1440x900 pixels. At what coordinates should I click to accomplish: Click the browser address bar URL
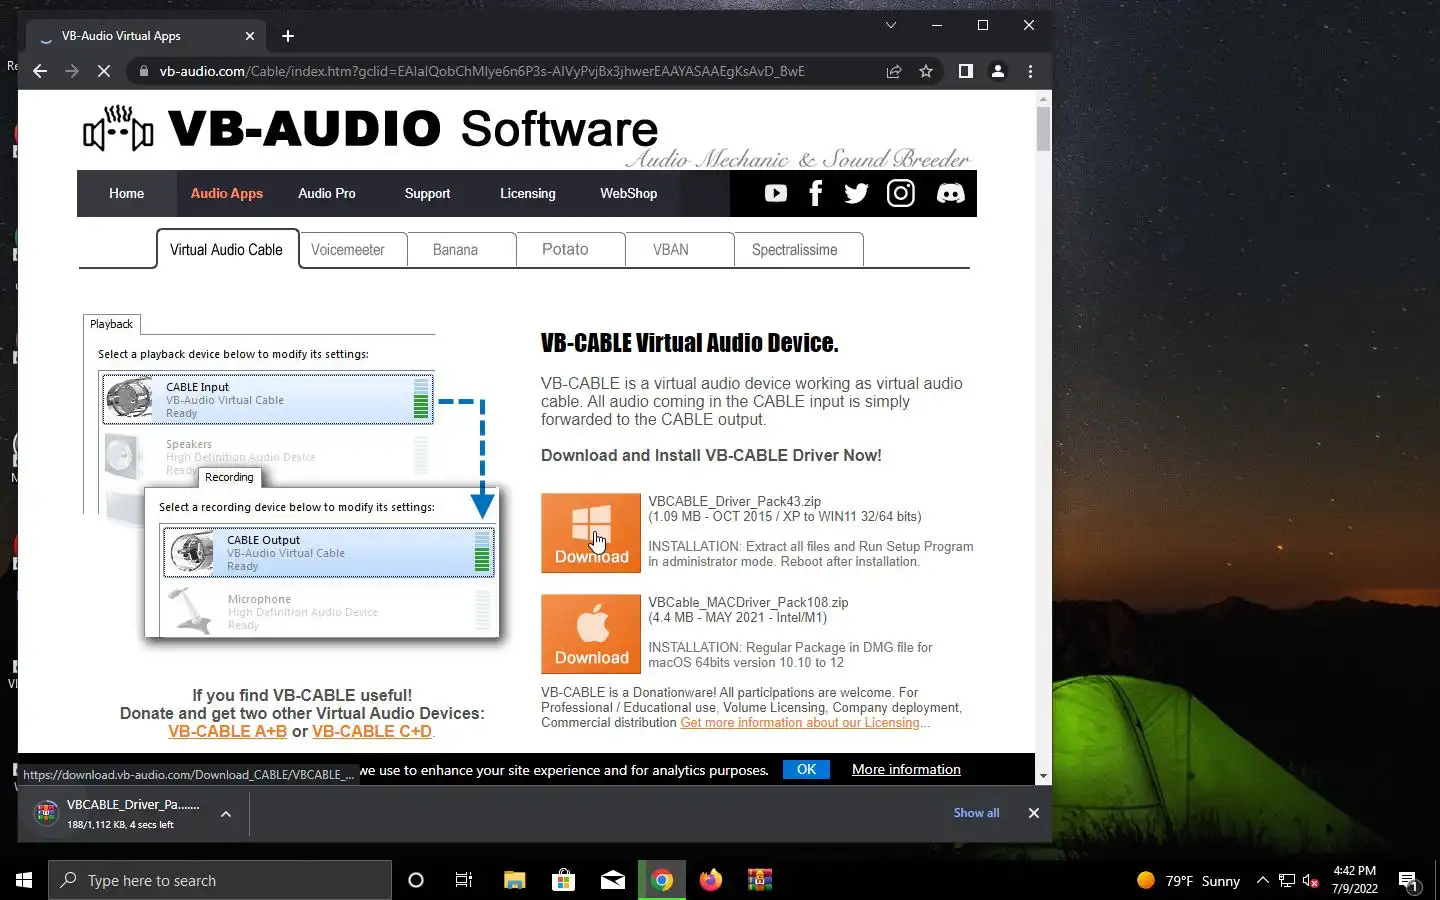(x=482, y=71)
